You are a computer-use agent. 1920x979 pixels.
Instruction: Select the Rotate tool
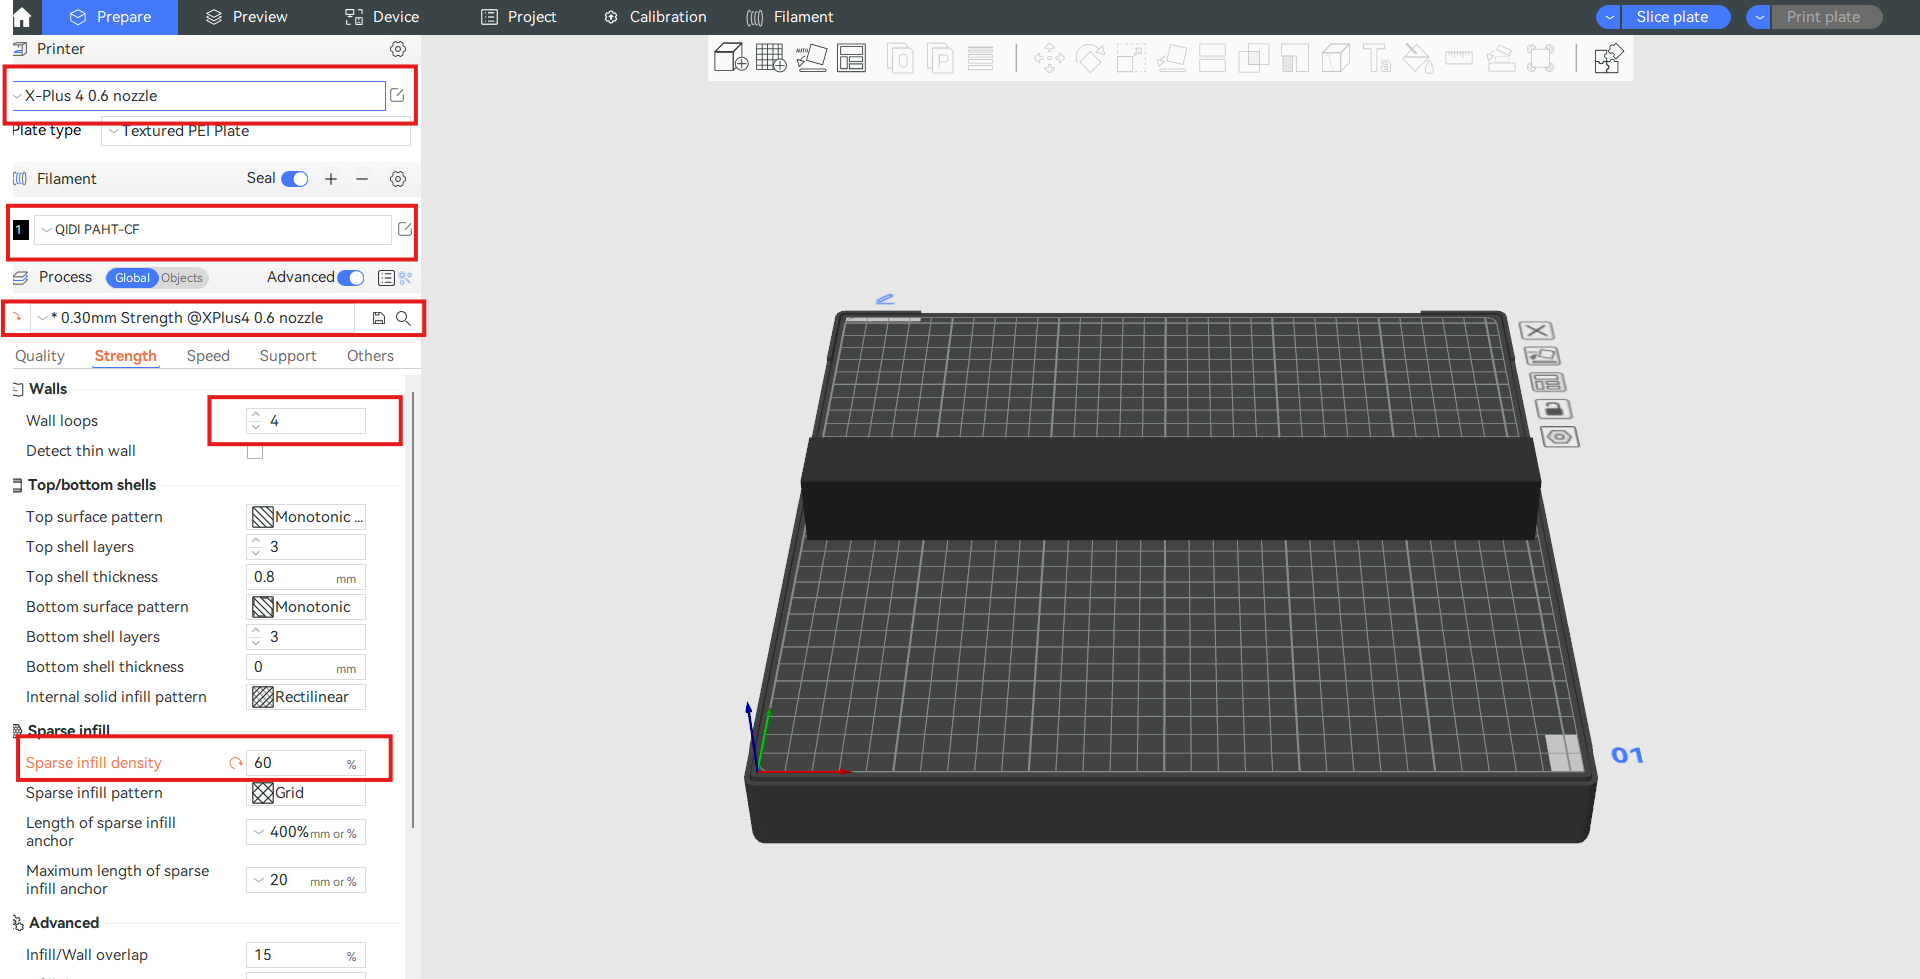coord(1090,58)
